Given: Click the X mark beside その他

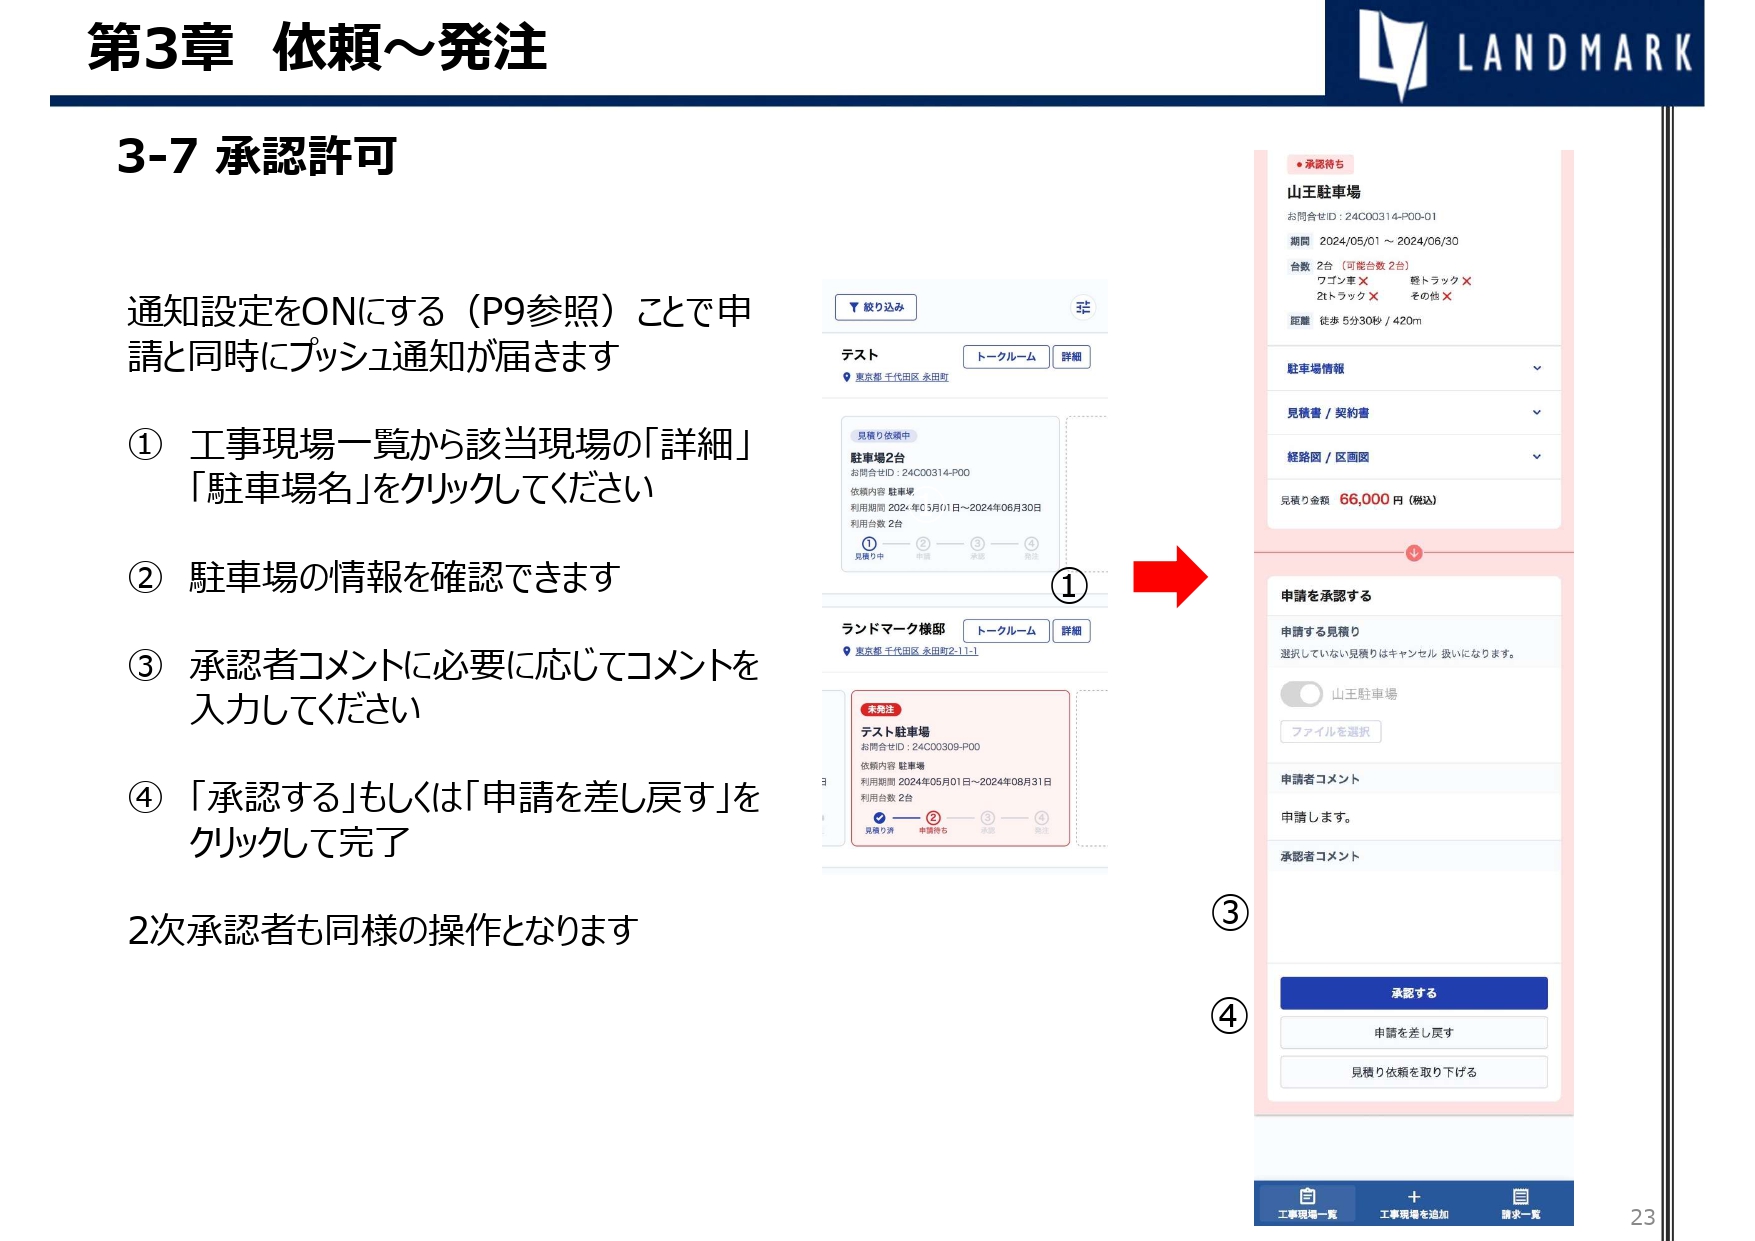Looking at the screenshot, I should coord(1446,296).
